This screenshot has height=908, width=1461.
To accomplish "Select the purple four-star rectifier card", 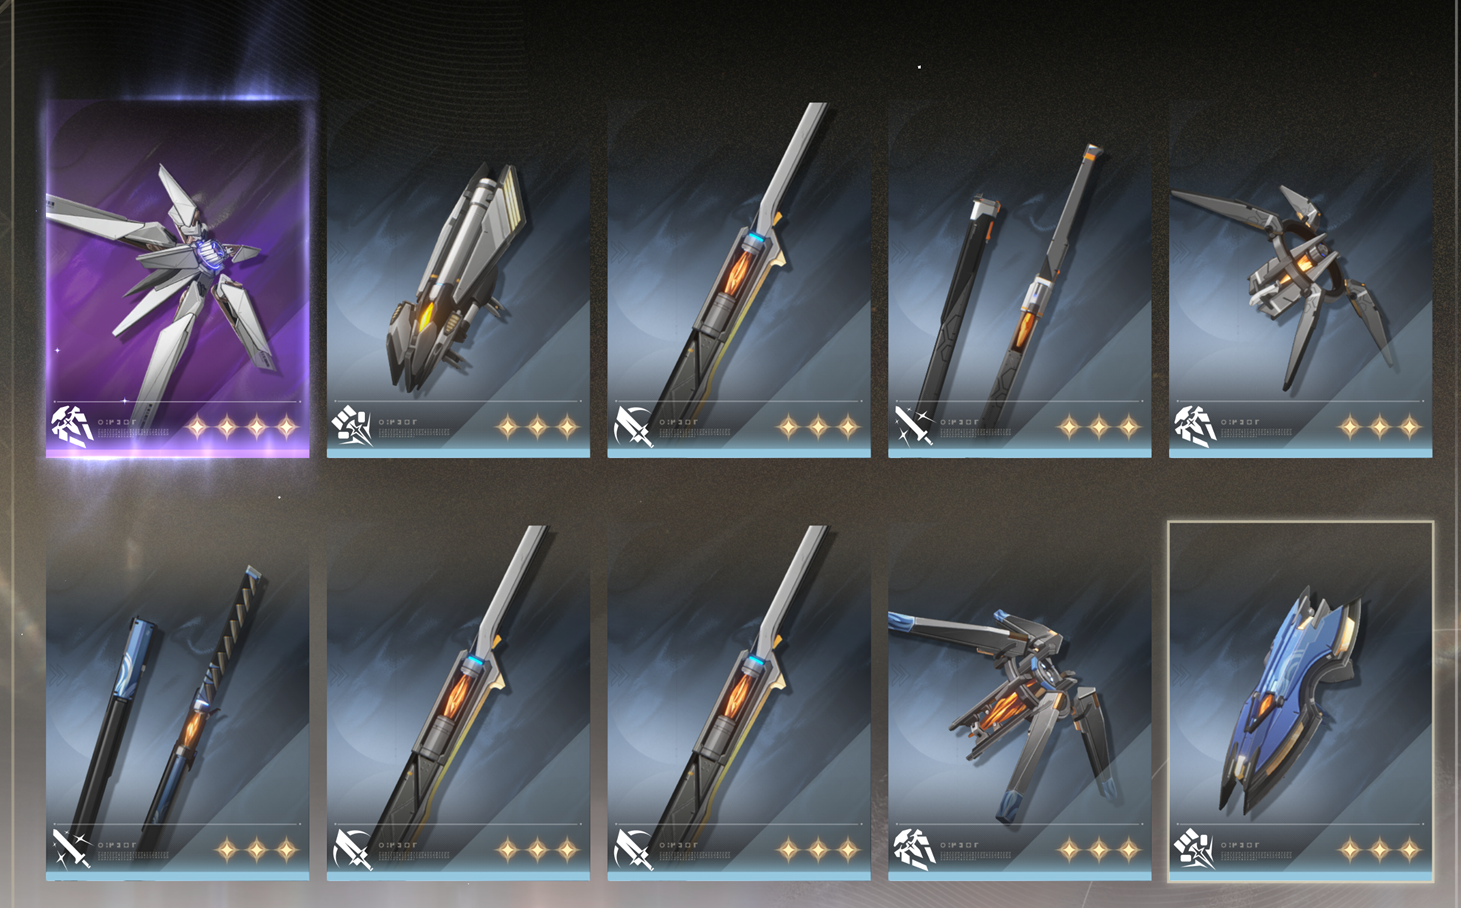I will (x=177, y=278).
